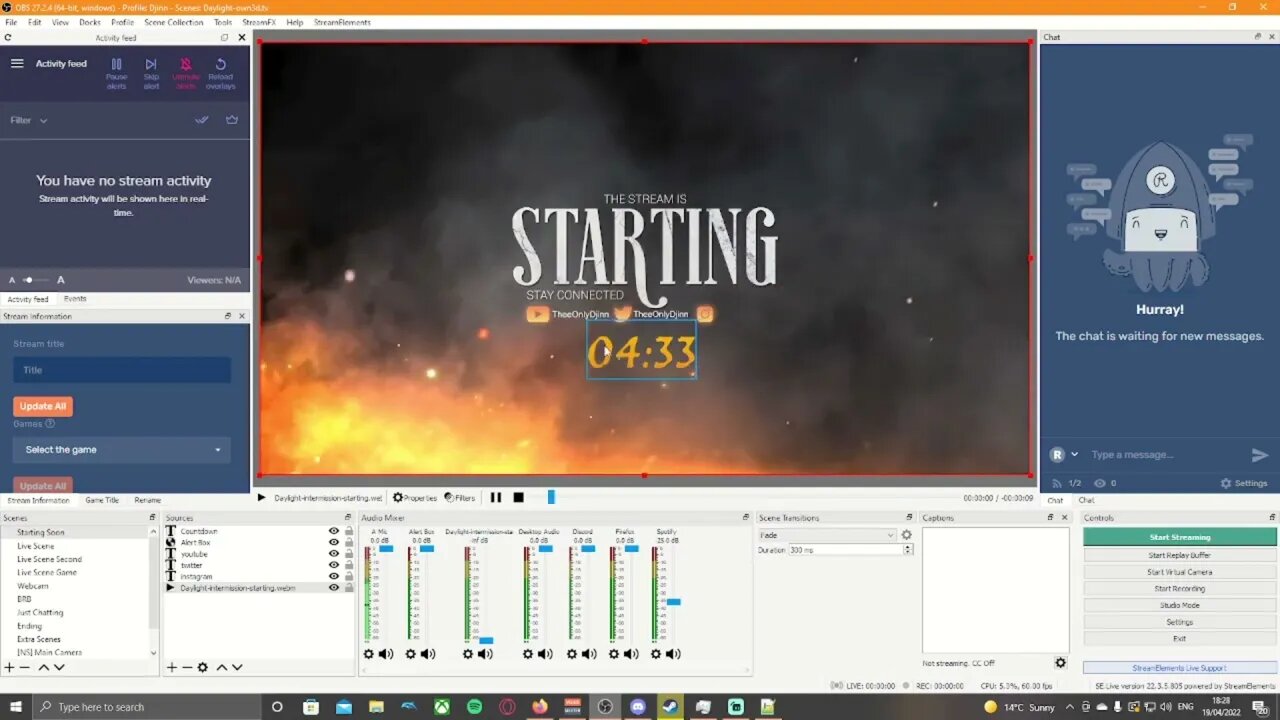The height and width of the screenshot is (720, 1280).
Task: Move the scene up in Scenes panel
Action: click(43, 667)
